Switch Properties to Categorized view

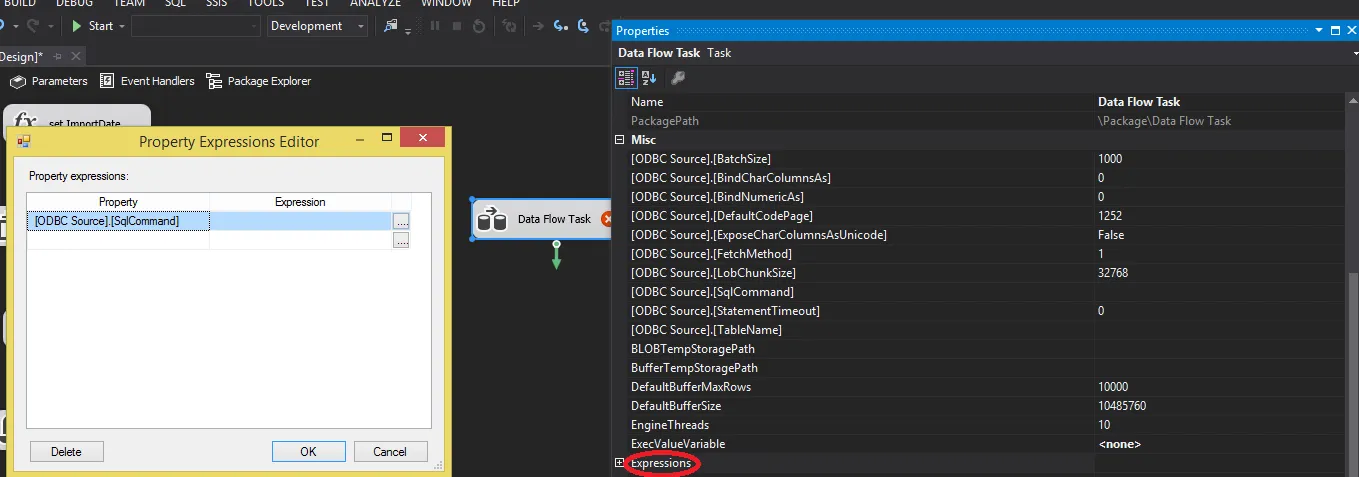(x=626, y=77)
